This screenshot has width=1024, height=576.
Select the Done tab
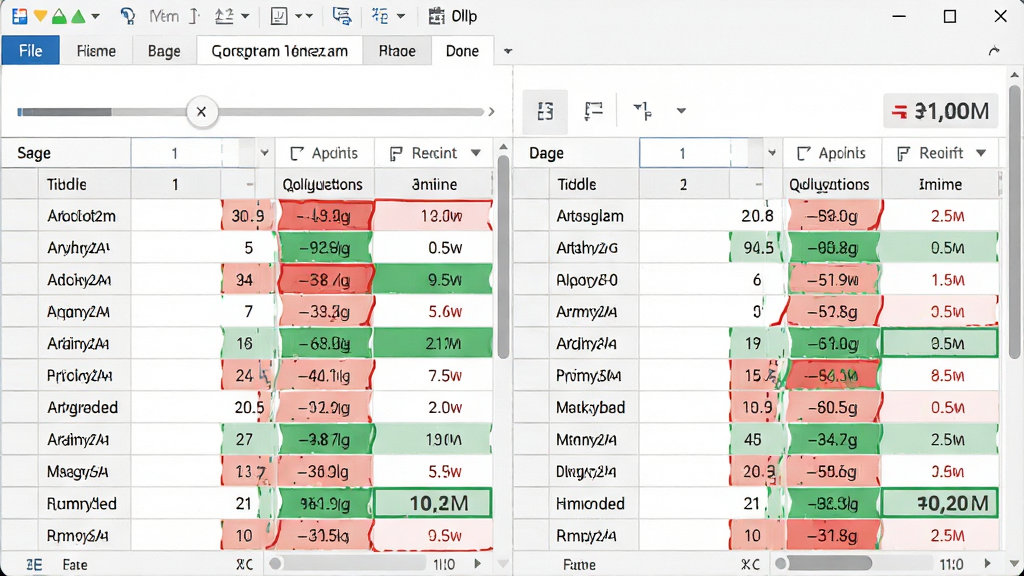462,51
